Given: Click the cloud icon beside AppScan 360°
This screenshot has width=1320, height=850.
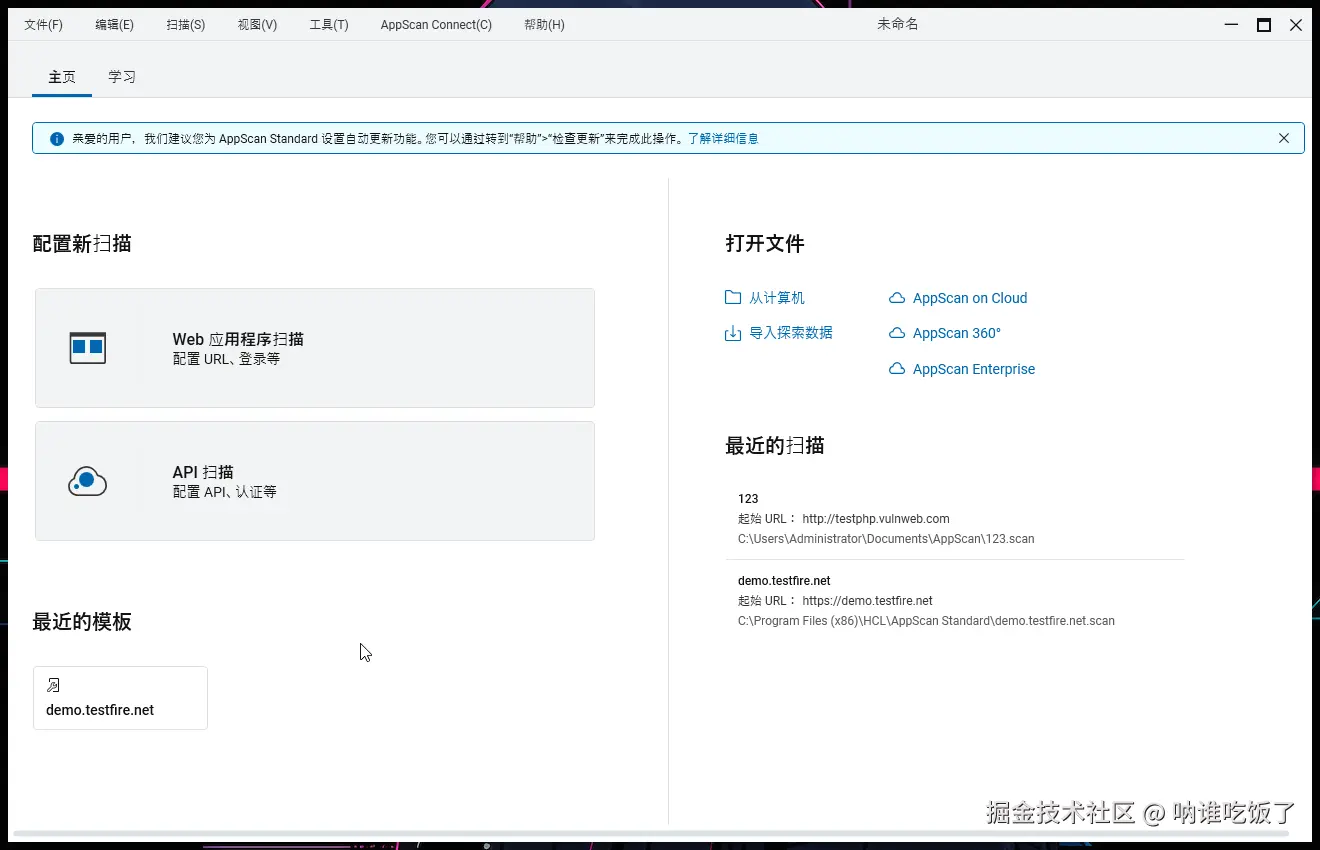Looking at the screenshot, I should coord(897,333).
